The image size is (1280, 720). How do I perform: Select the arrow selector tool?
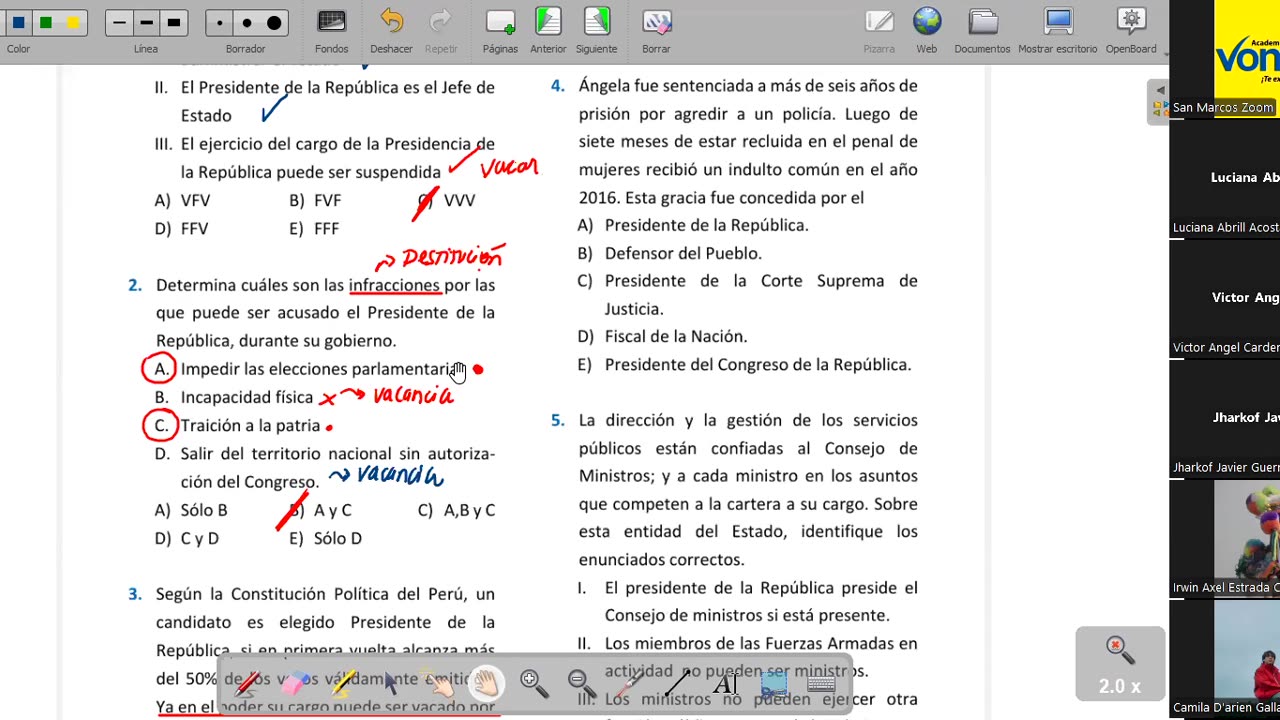pyautogui.click(x=390, y=683)
